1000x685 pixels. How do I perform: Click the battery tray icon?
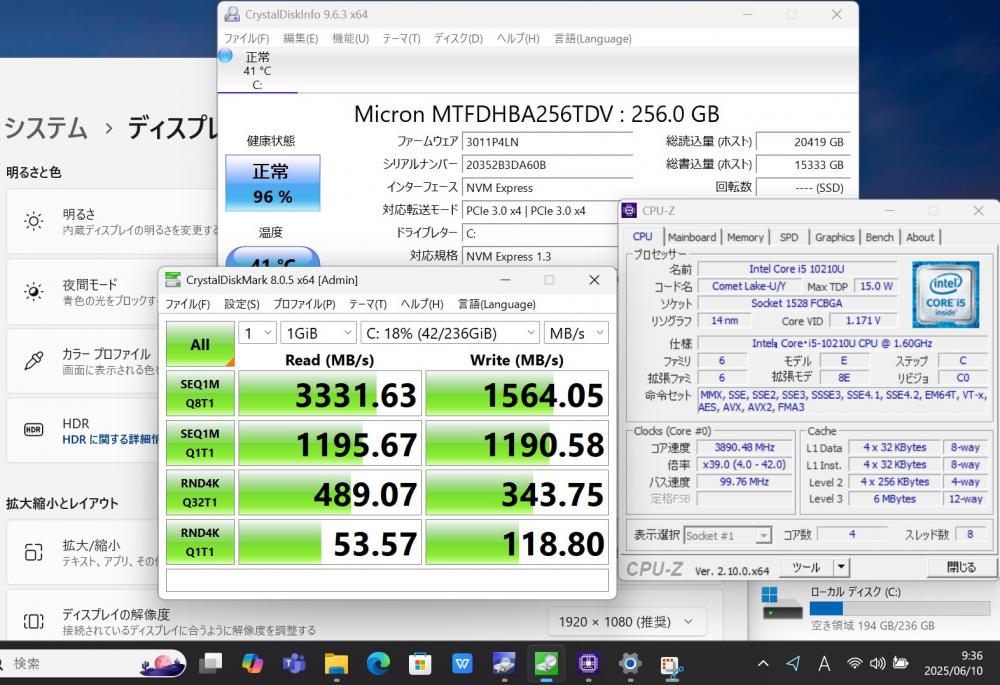pyautogui.click(x=901, y=663)
